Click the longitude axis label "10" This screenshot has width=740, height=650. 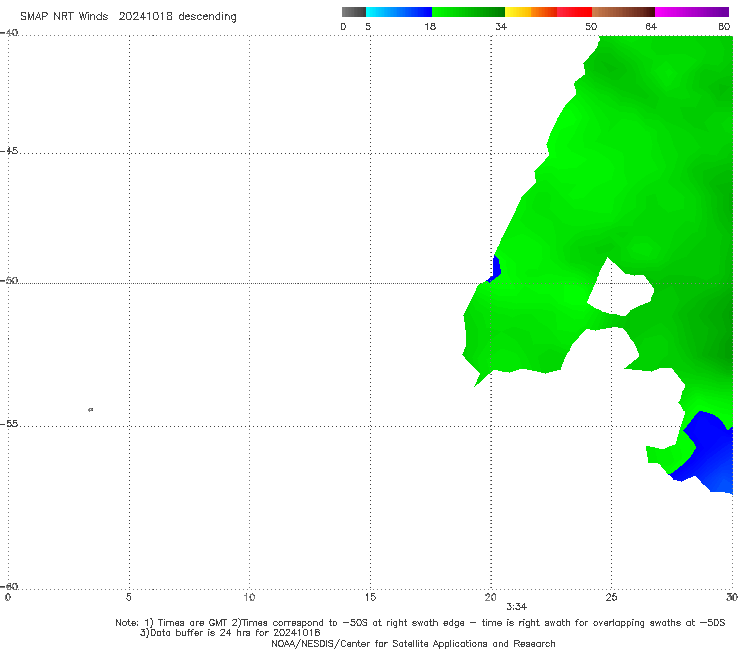pos(249,597)
